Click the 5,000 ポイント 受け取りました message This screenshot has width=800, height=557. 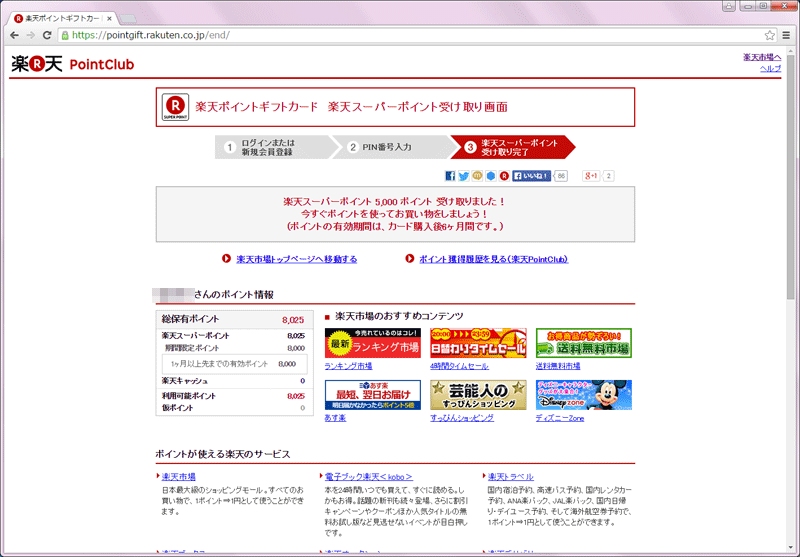(x=394, y=201)
